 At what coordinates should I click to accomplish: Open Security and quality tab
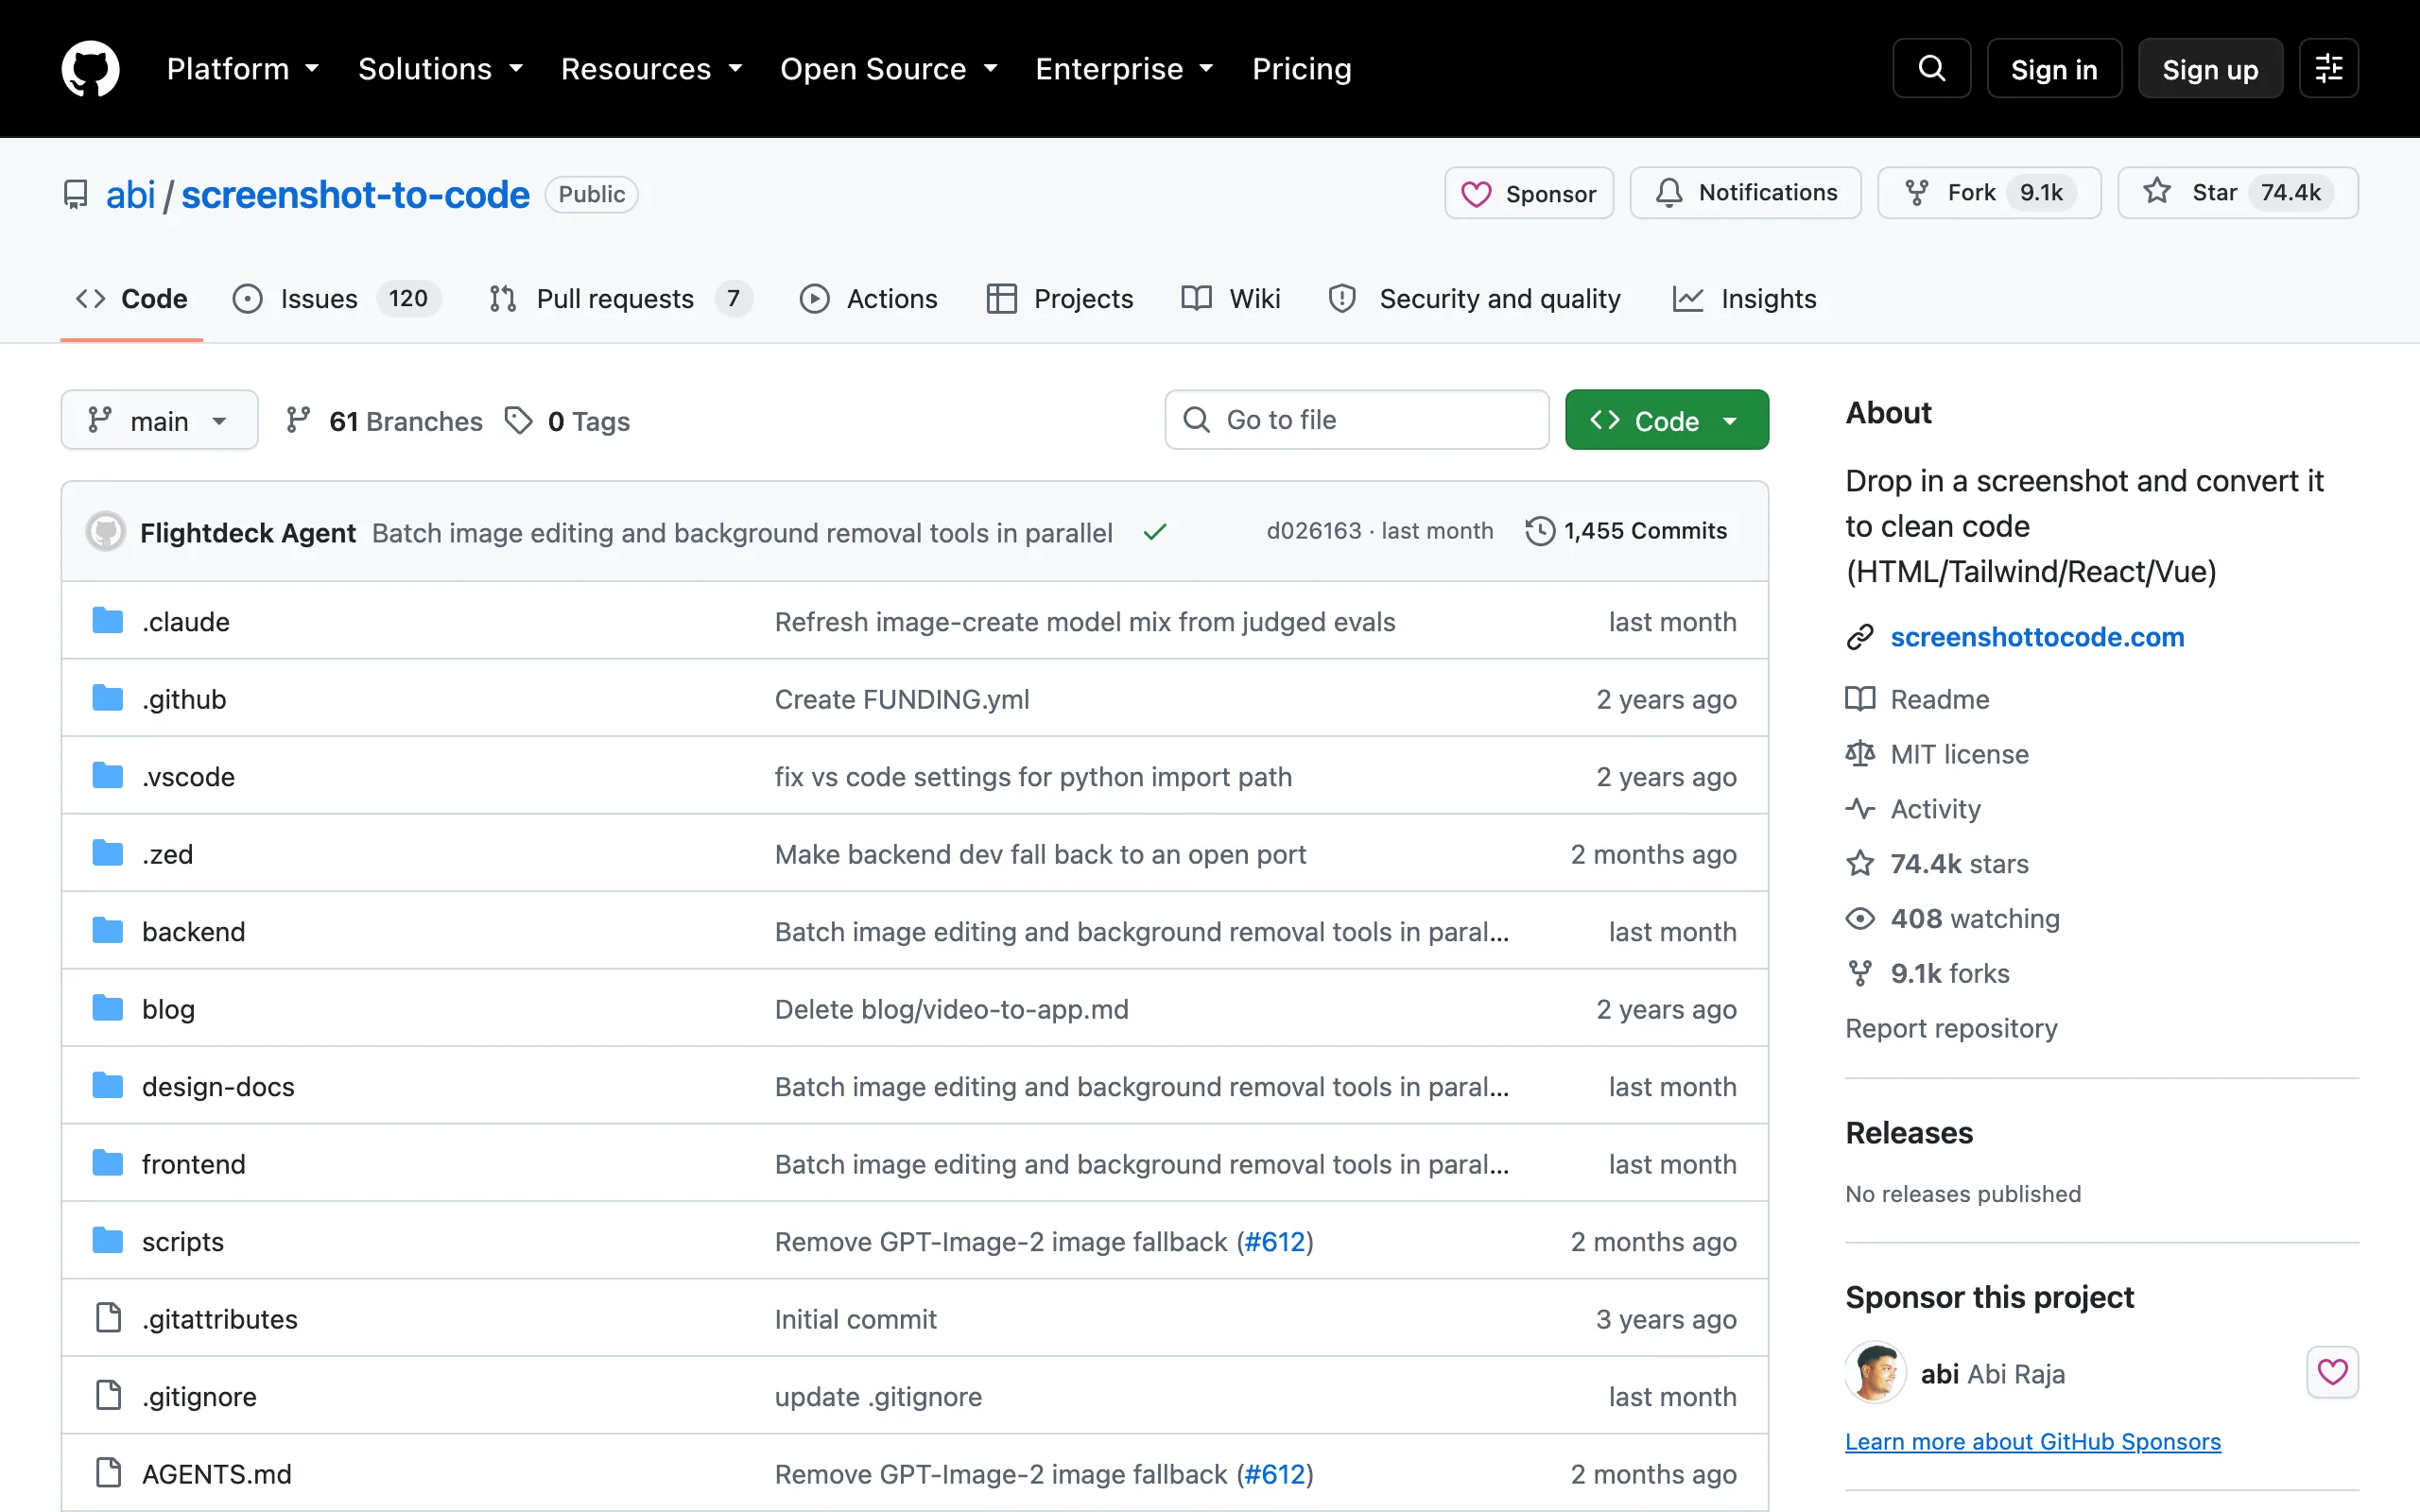pos(1474,299)
